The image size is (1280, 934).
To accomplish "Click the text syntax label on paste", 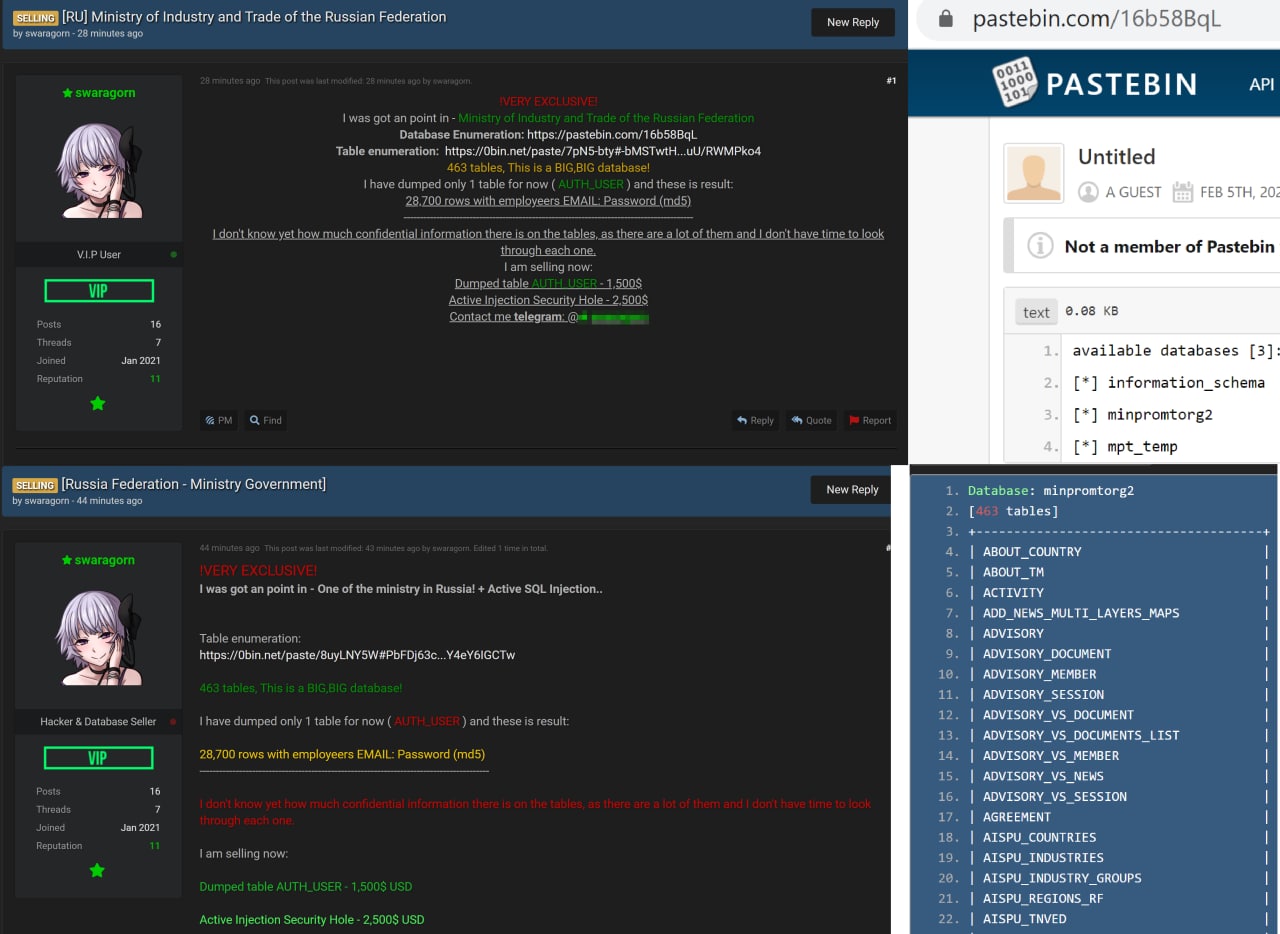I will point(1036,312).
